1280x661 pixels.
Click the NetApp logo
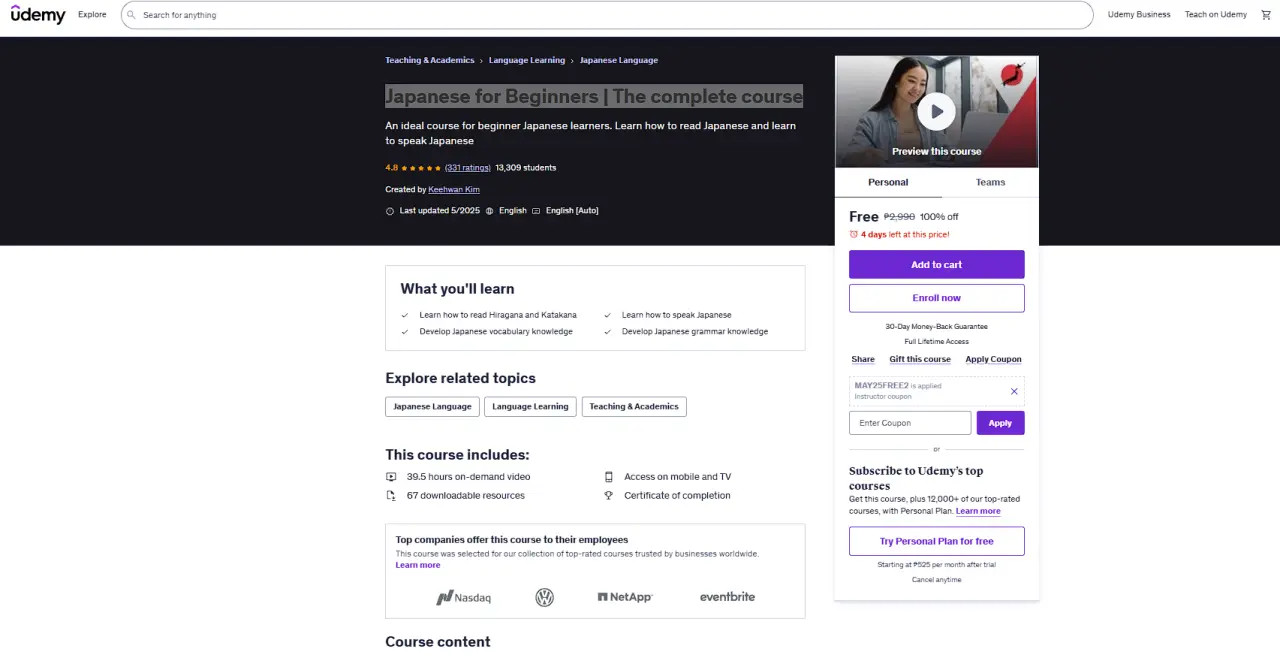click(x=625, y=597)
